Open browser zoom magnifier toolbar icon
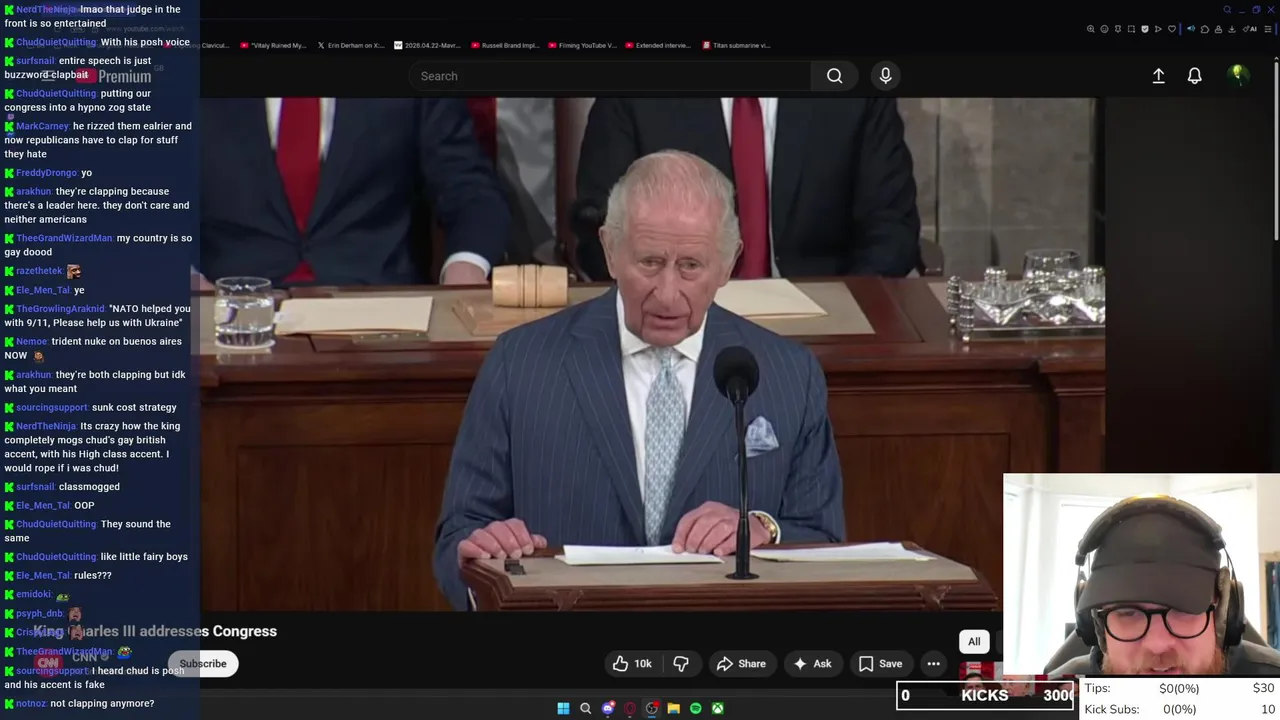 coord(1091,29)
